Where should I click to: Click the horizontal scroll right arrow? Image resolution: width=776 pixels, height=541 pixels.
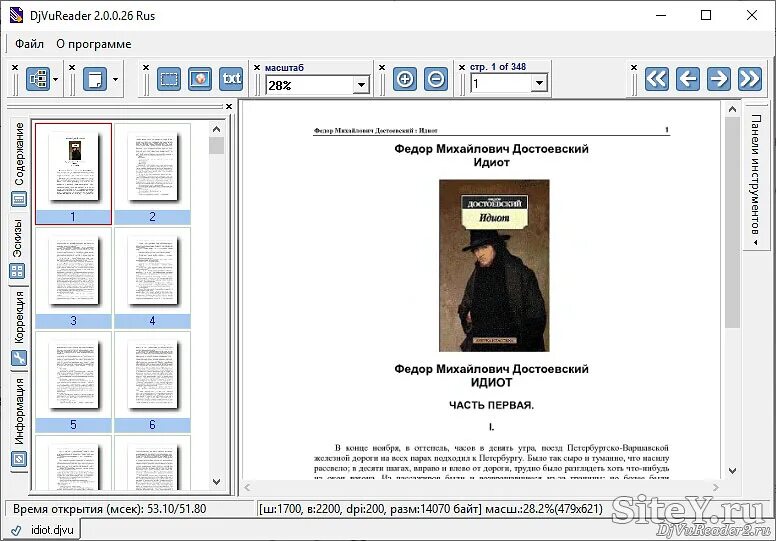[x=715, y=488]
